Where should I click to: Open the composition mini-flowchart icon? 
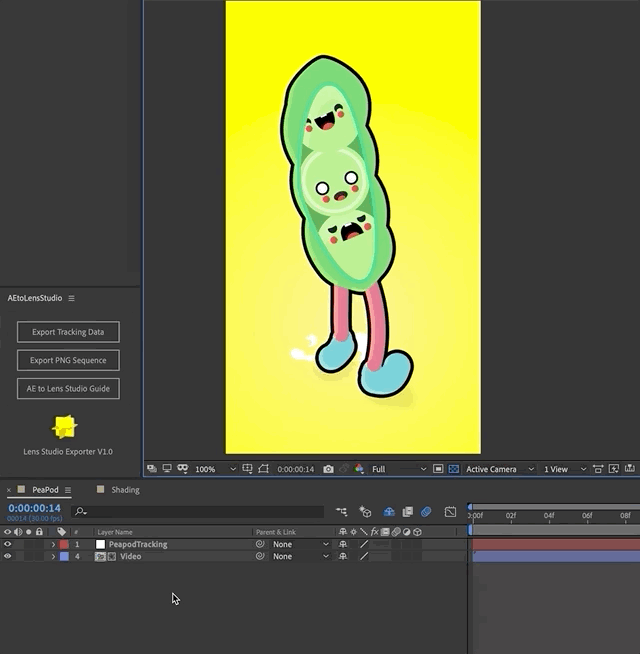tap(342, 512)
